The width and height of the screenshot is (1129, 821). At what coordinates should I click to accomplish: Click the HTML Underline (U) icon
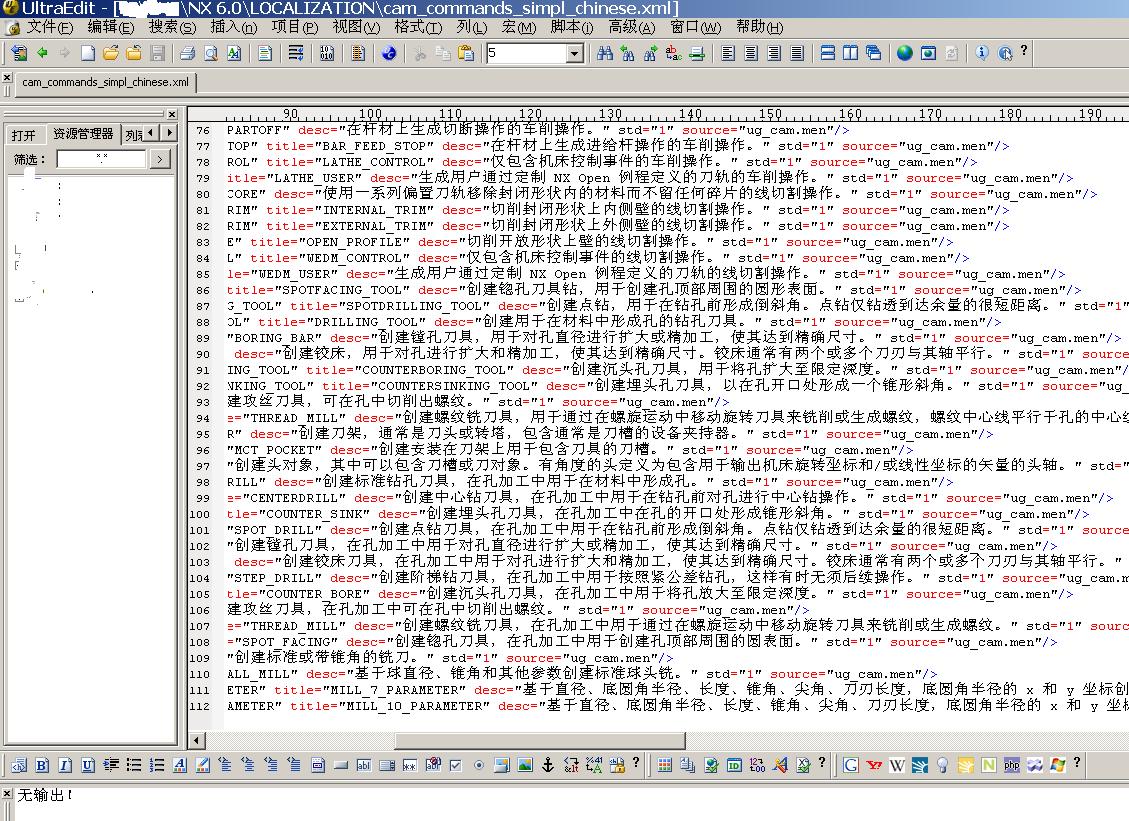(x=88, y=765)
